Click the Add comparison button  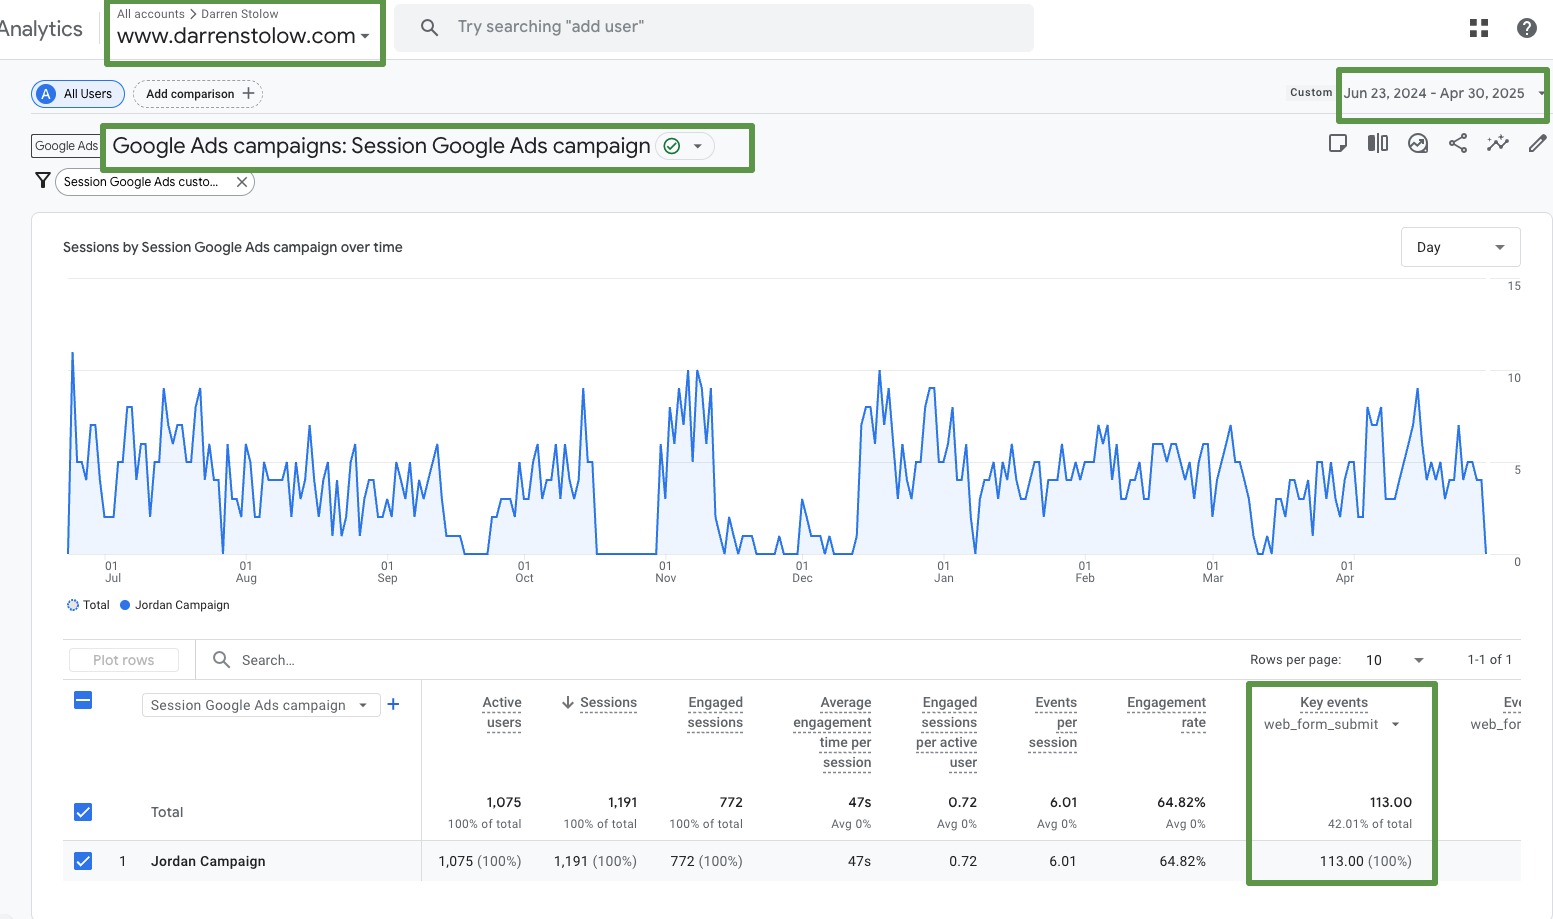197,94
